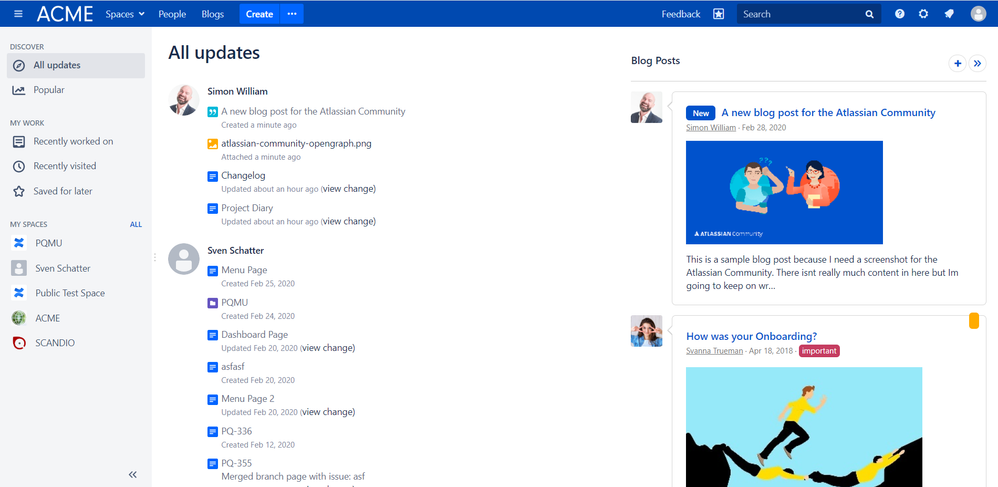Open the Changelog page

coord(243,175)
